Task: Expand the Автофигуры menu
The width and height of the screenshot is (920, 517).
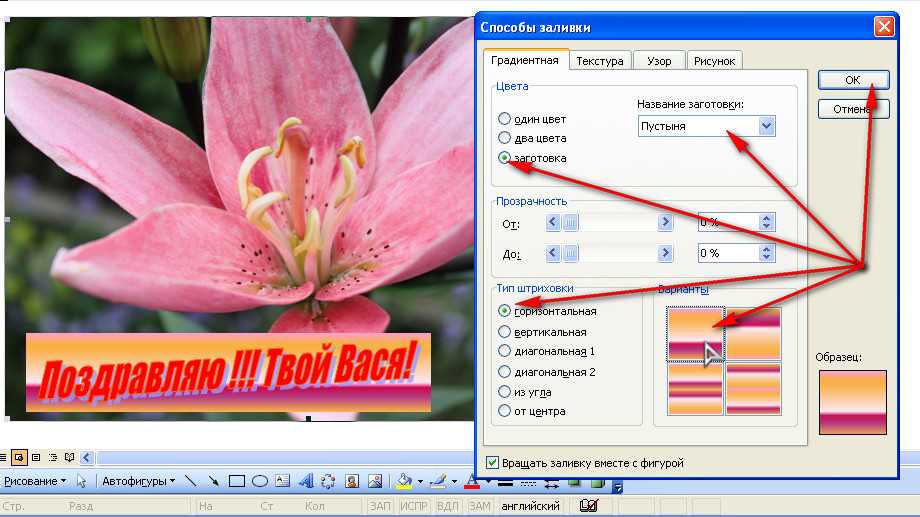Action: [x=138, y=481]
